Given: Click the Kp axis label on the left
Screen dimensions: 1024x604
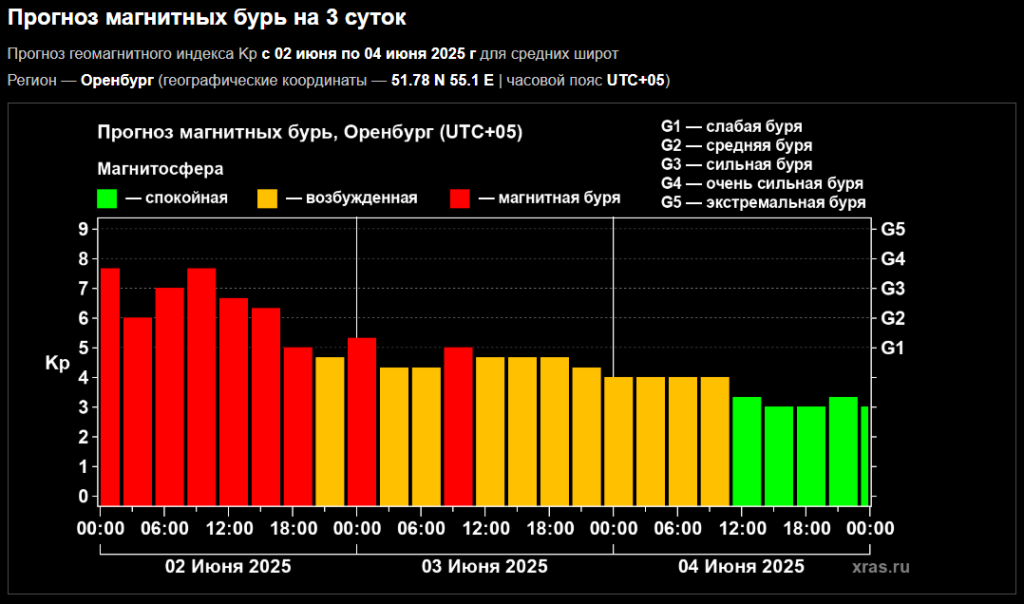Looking at the screenshot, I should [57, 363].
